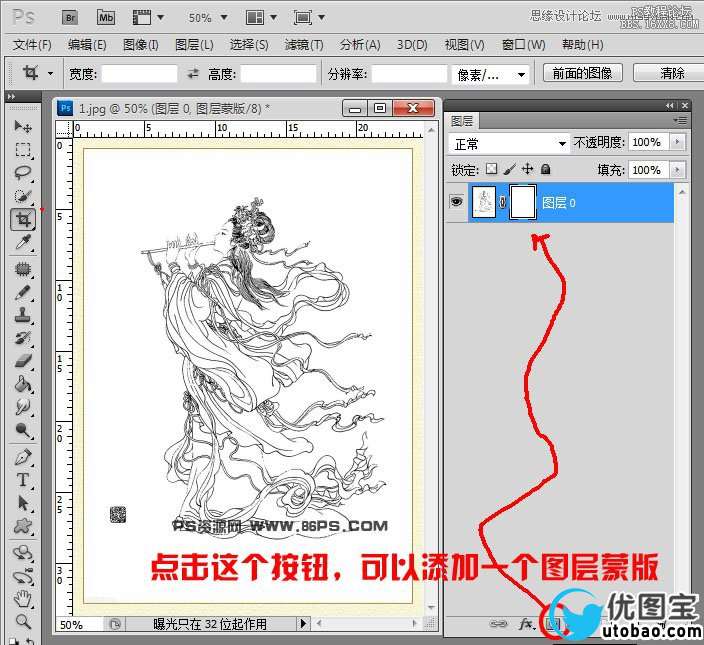Open the 50% zoom level dropdown
Screen dimensions: 704x645
(x=224, y=18)
